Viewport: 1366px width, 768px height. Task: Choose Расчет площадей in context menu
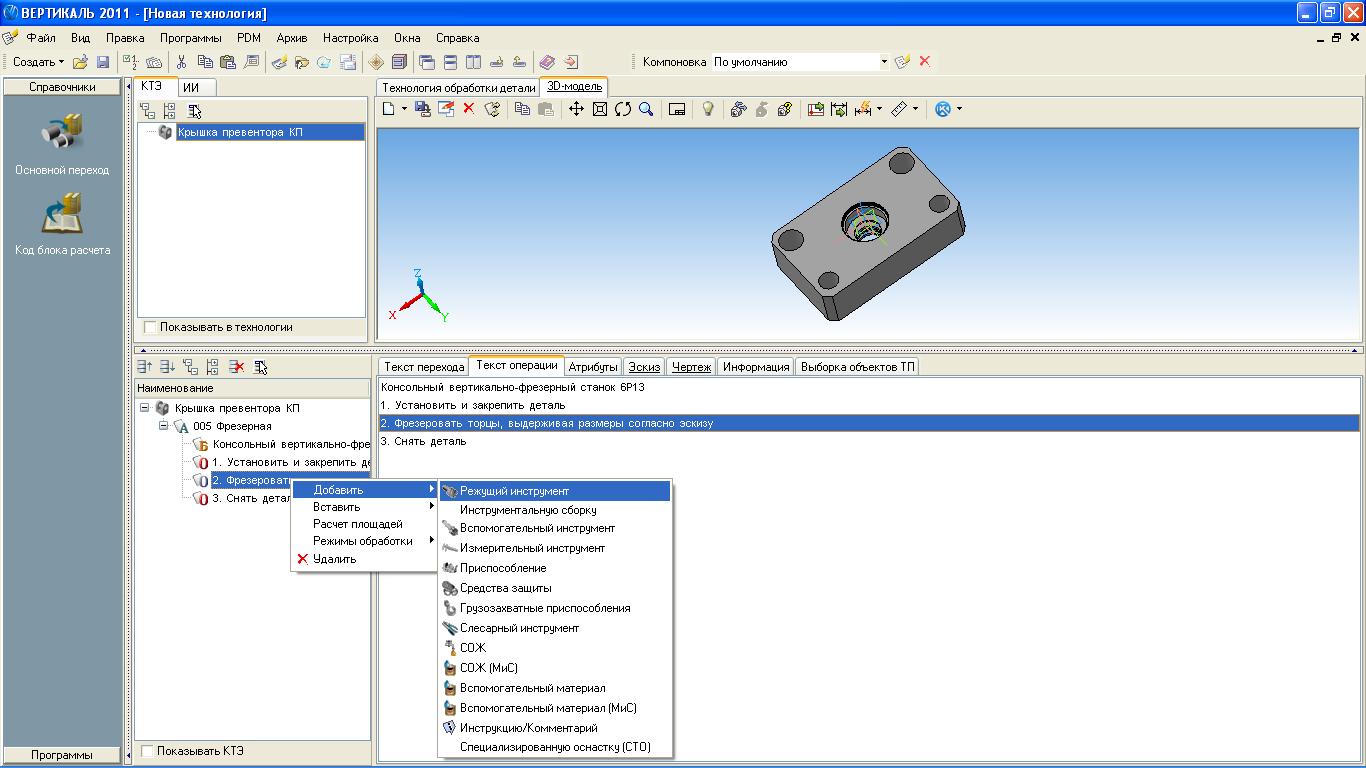[365, 524]
